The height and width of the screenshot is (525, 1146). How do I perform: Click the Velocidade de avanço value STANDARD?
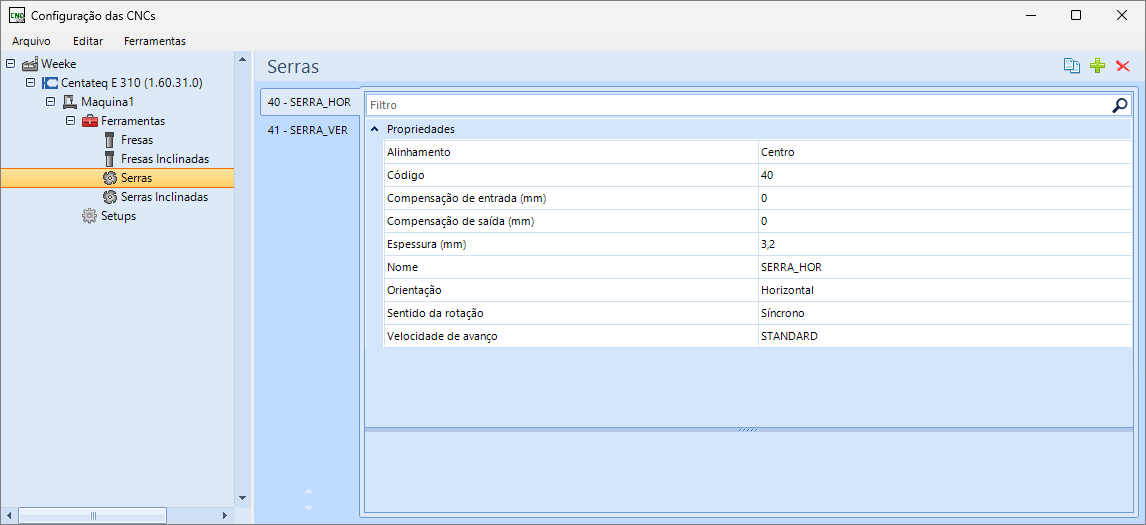(x=789, y=336)
